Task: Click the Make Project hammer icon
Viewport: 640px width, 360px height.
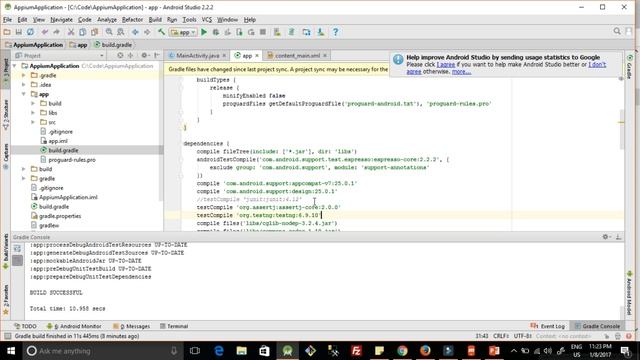Action: click(x=162, y=32)
